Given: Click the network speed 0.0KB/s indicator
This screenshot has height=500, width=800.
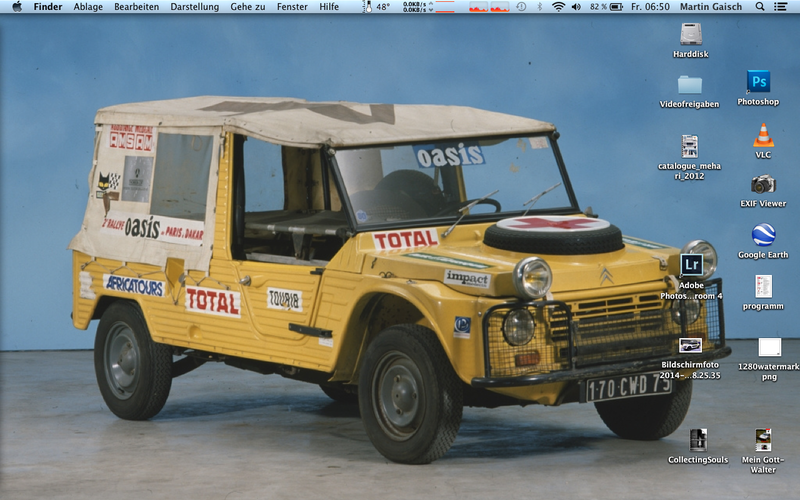Looking at the screenshot, I should pos(417,7).
